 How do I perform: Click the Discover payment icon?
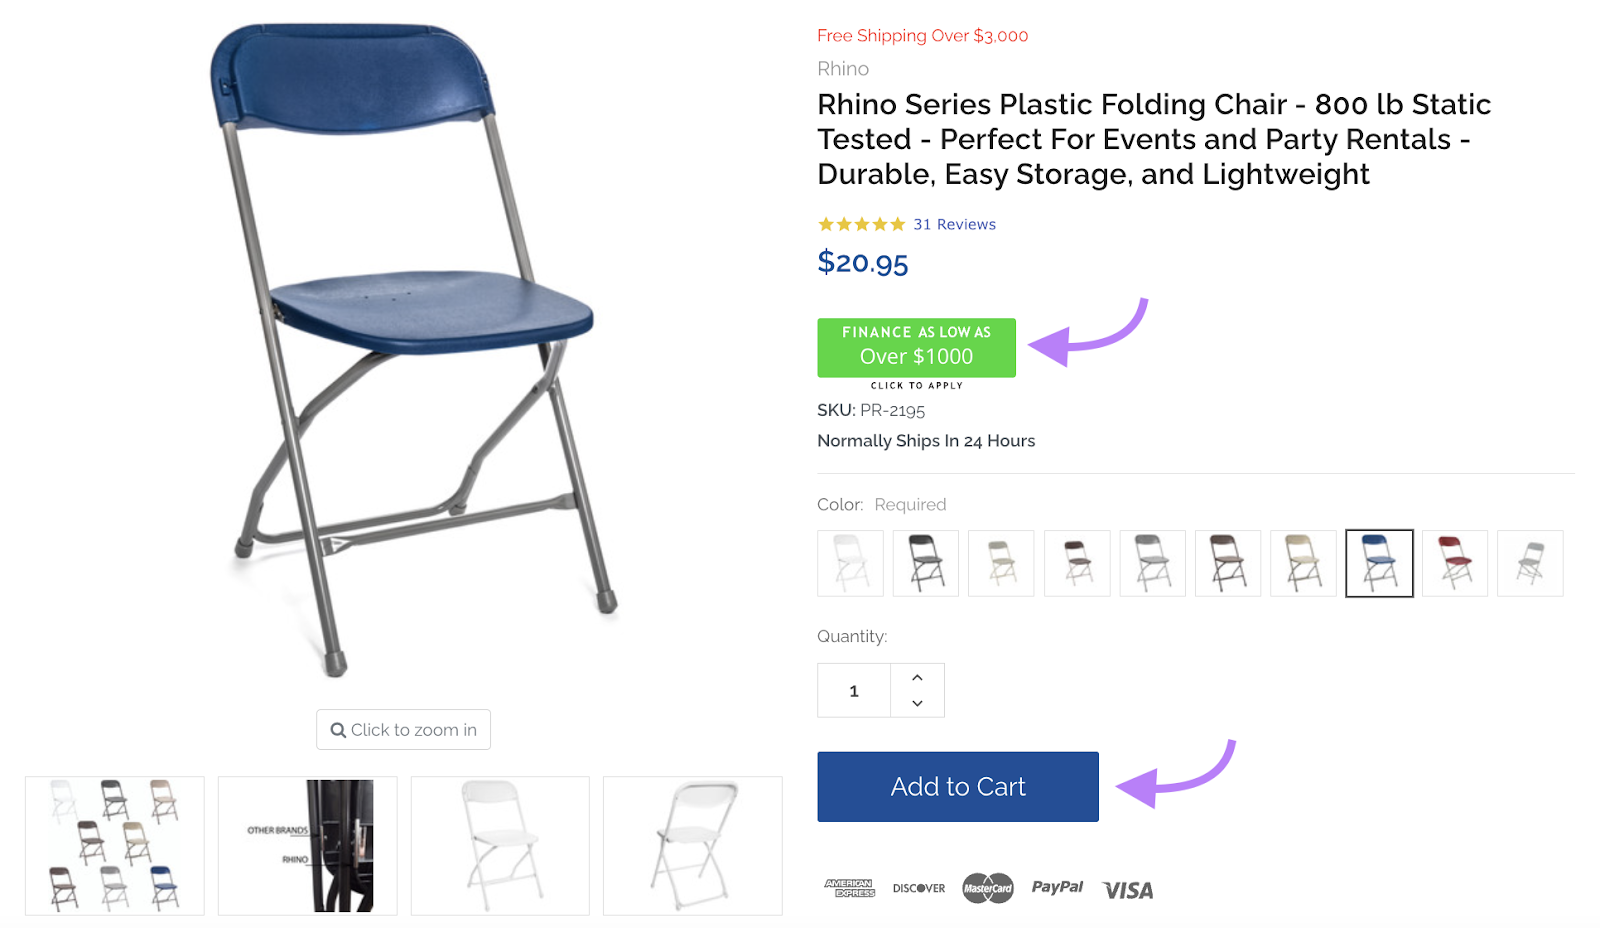click(x=919, y=888)
